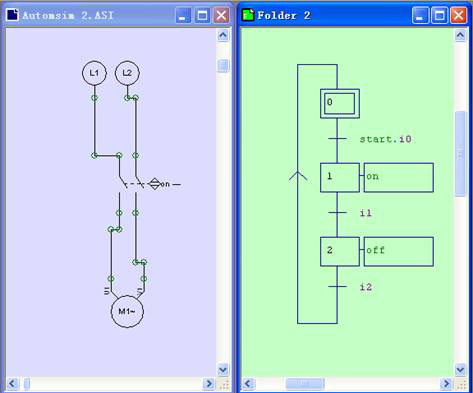
Task: Select the M1~ motor symbol
Action: 127,311
